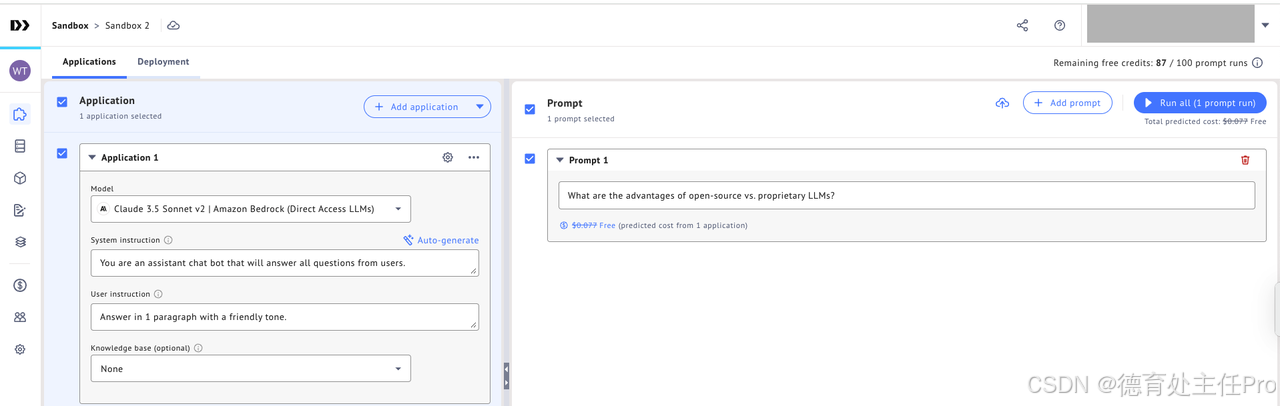Click the '1 prompt selected' text
1280x406 pixels.
[x=581, y=119]
